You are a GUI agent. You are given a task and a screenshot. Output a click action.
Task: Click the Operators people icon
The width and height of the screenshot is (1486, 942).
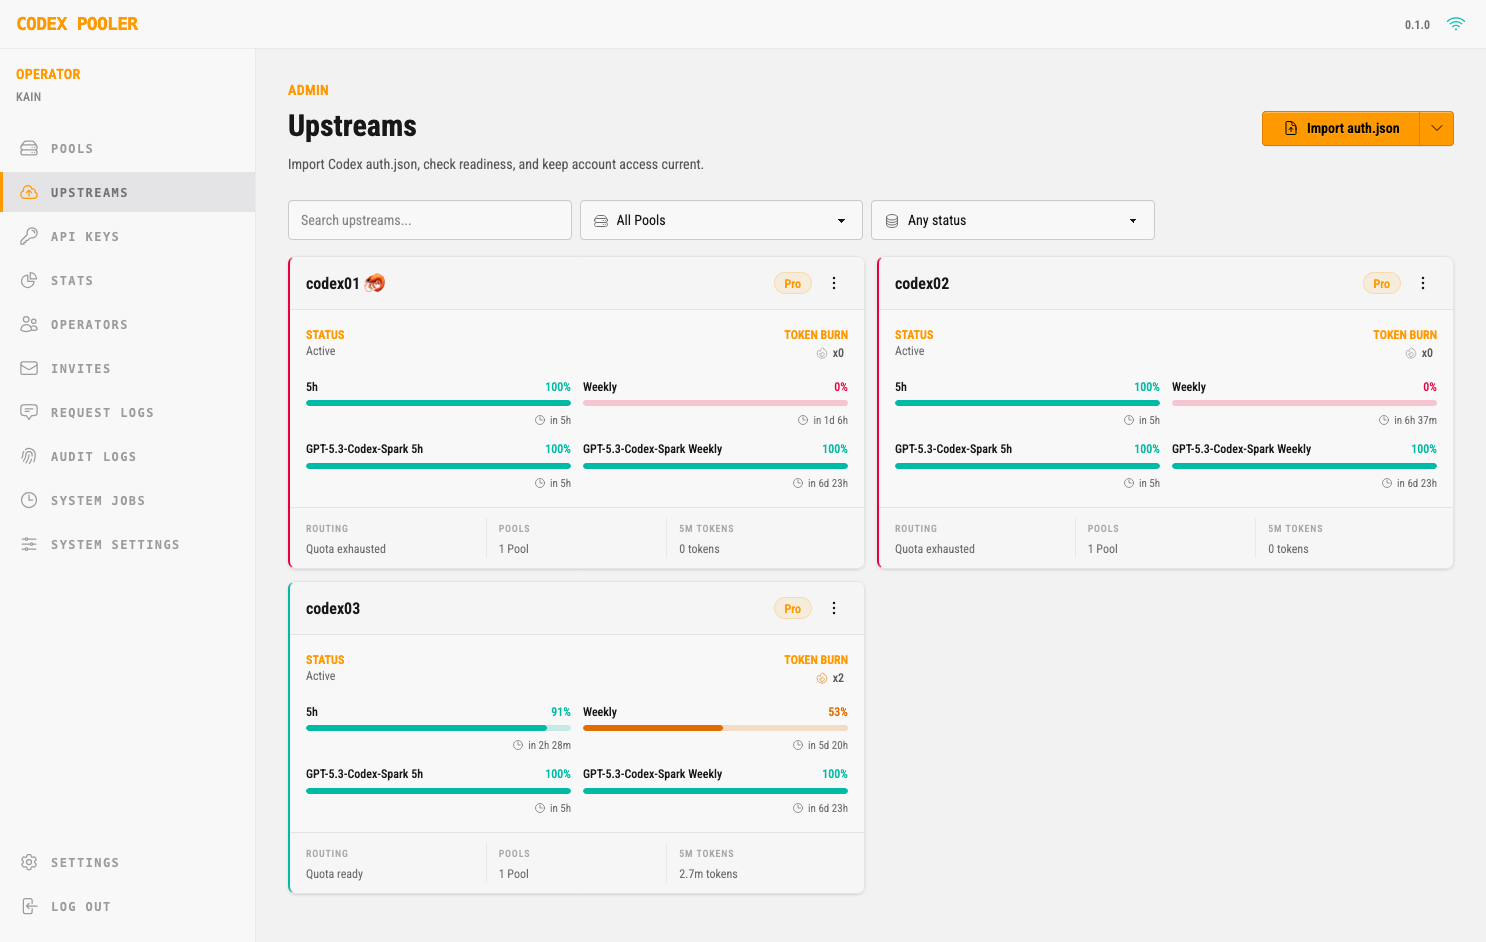(x=29, y=324)
